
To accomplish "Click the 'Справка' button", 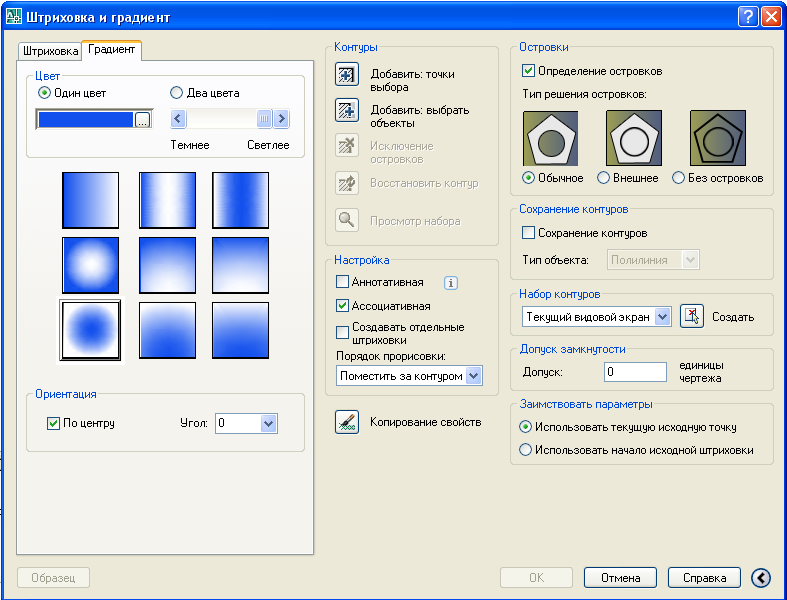I will 704,578.
